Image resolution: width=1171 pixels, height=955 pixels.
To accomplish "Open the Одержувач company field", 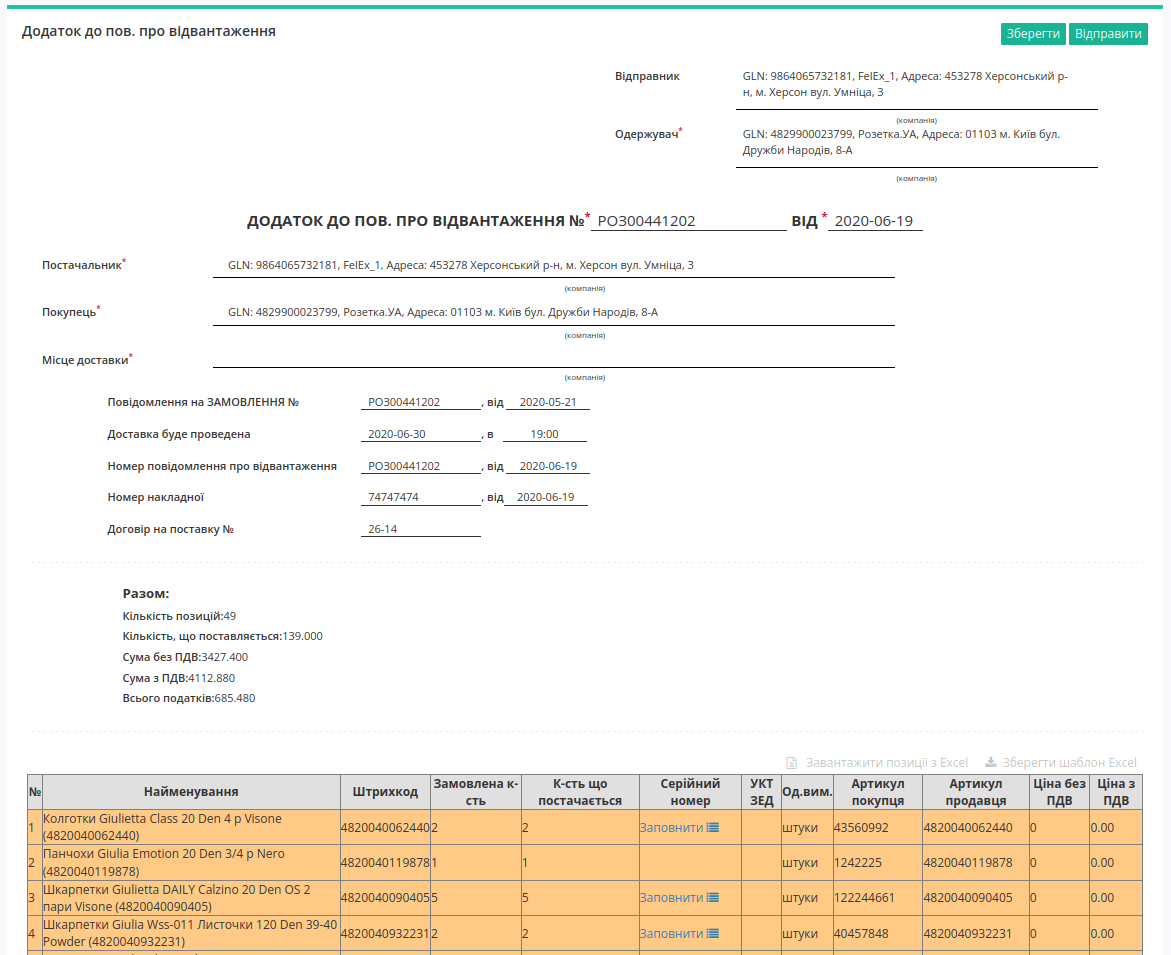I will coord(916,143).
